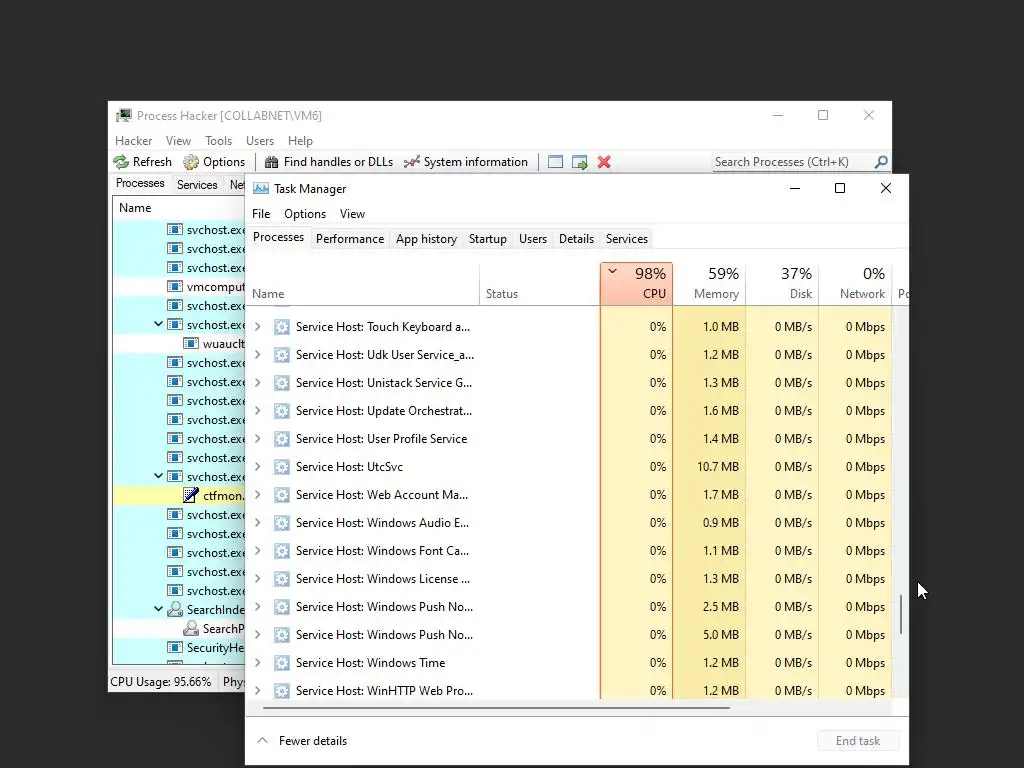Viewport: 1024px width, 768px height.
Task: Click CPU Usage: 95.66% status text
Action: pos(161,682)
